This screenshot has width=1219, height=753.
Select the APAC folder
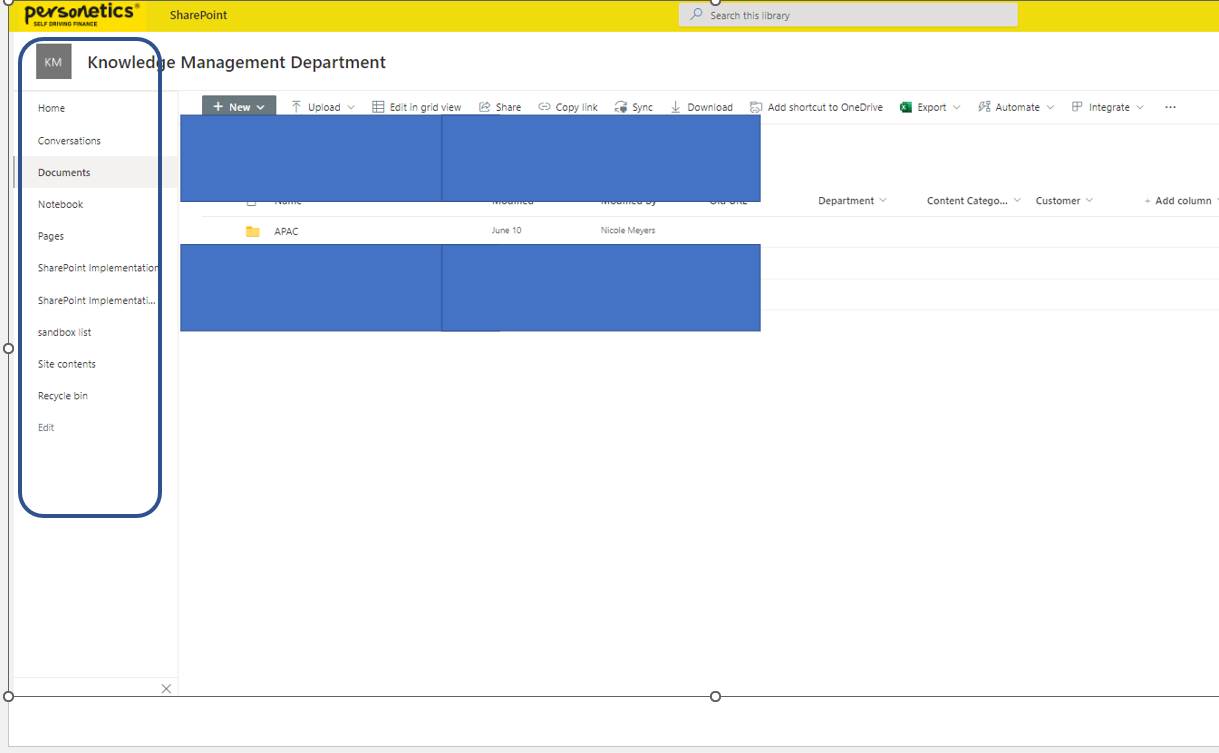(x=288, y=231)
